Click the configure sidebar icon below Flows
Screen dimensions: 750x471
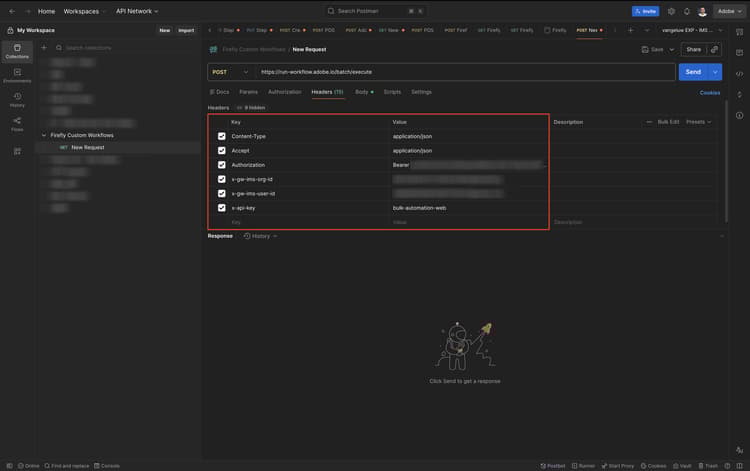pos(17,151)
